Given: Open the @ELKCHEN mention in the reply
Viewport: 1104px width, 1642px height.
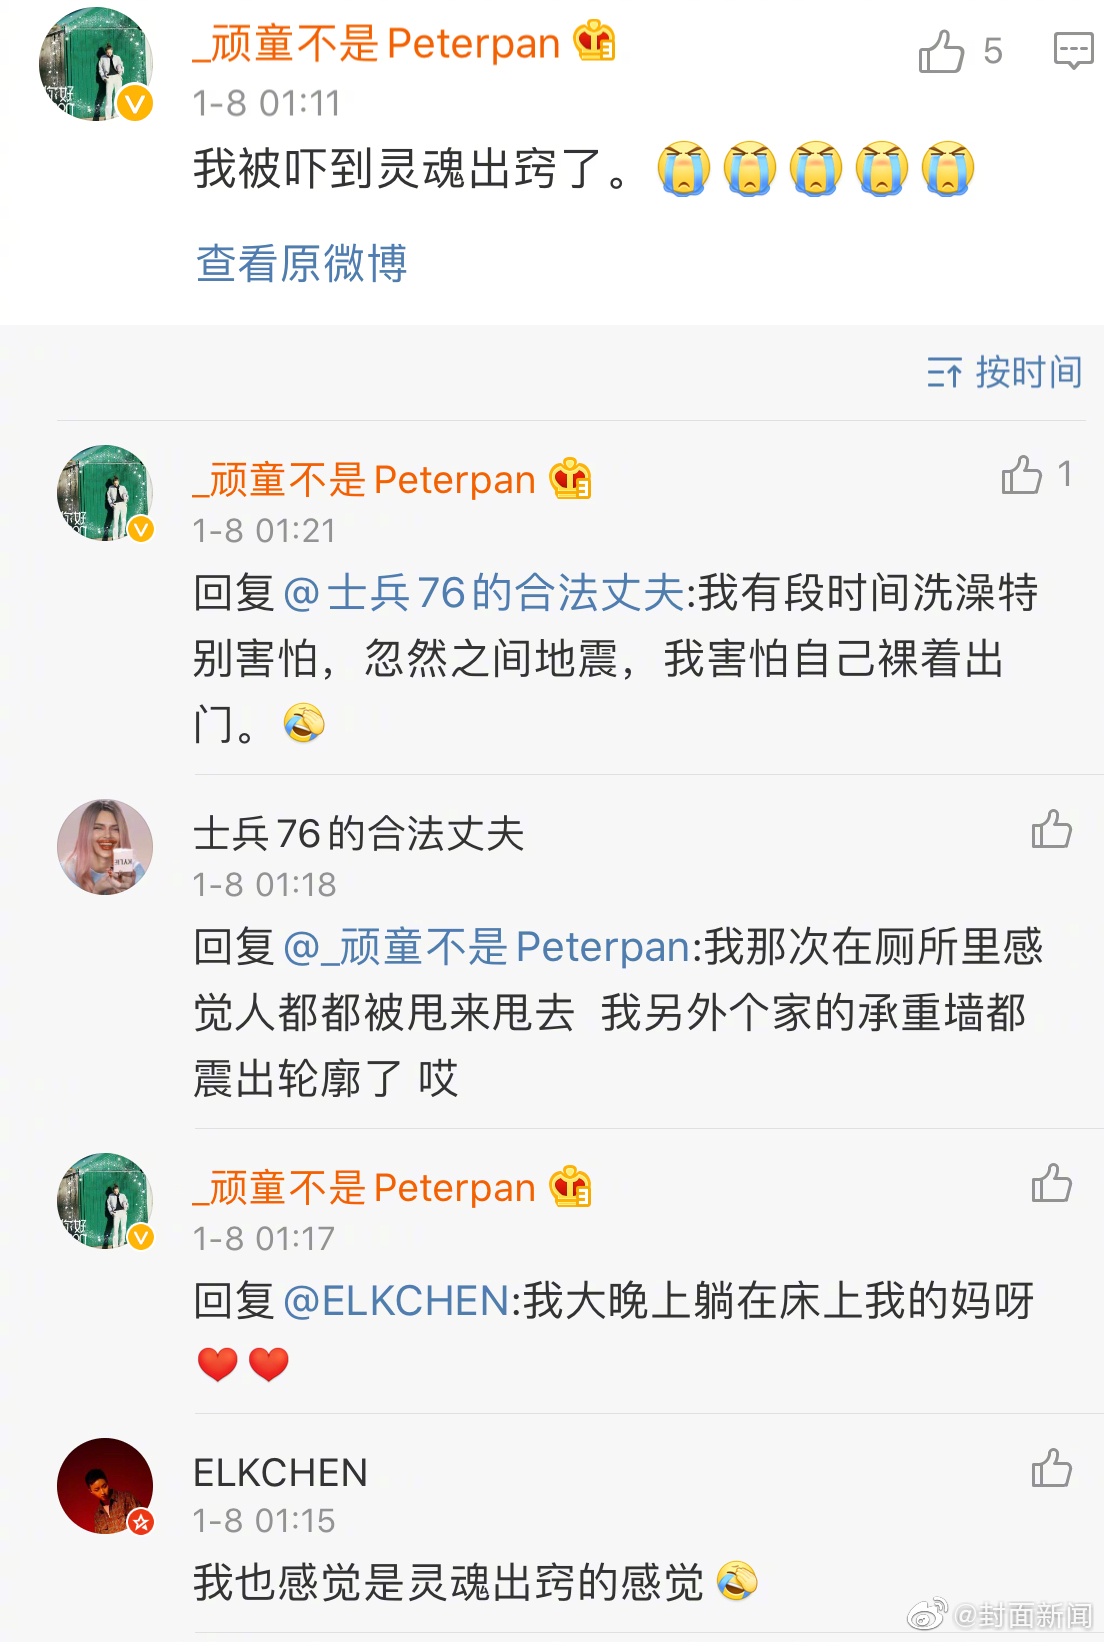Looking at the screenshot, I should (x=397, y=1301).
